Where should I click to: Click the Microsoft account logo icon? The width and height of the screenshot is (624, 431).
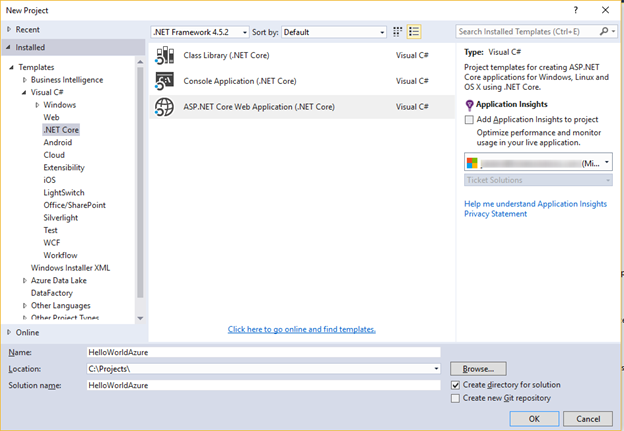472,163
